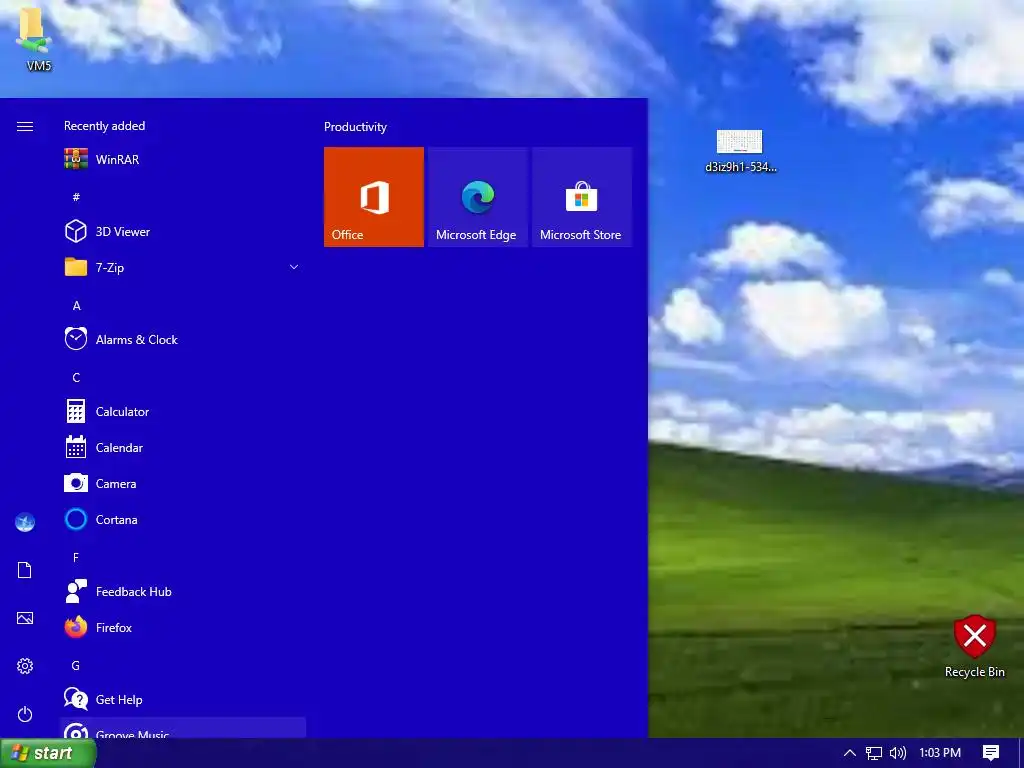The height and width of the screenshot is (768, 1024).
Task: Open Cortana
Action: click(183, 519)
